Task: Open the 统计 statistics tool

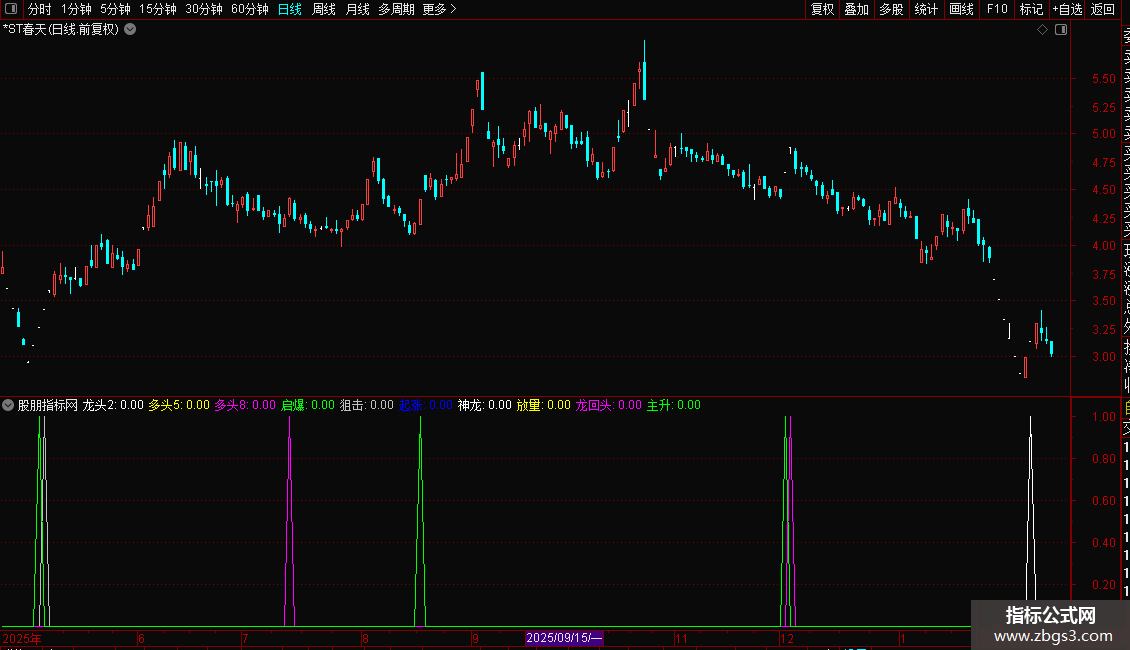Action: tap(926, 9)
